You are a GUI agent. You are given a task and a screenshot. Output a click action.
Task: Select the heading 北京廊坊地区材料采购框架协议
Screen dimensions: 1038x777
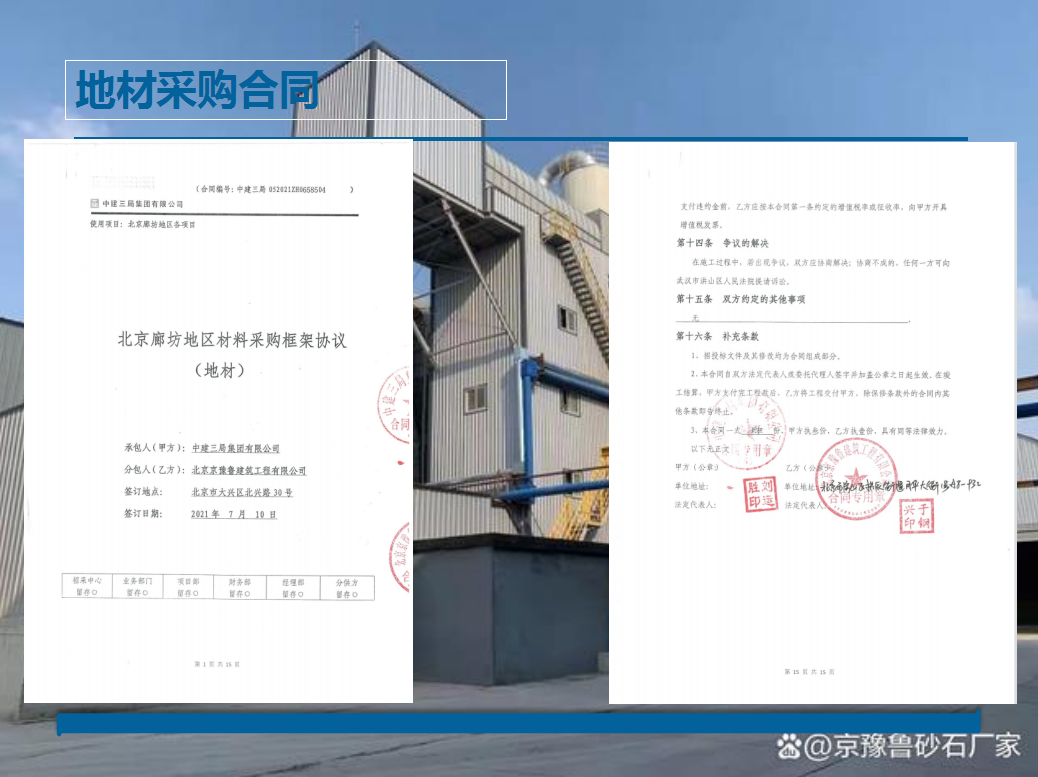[232, 340]
